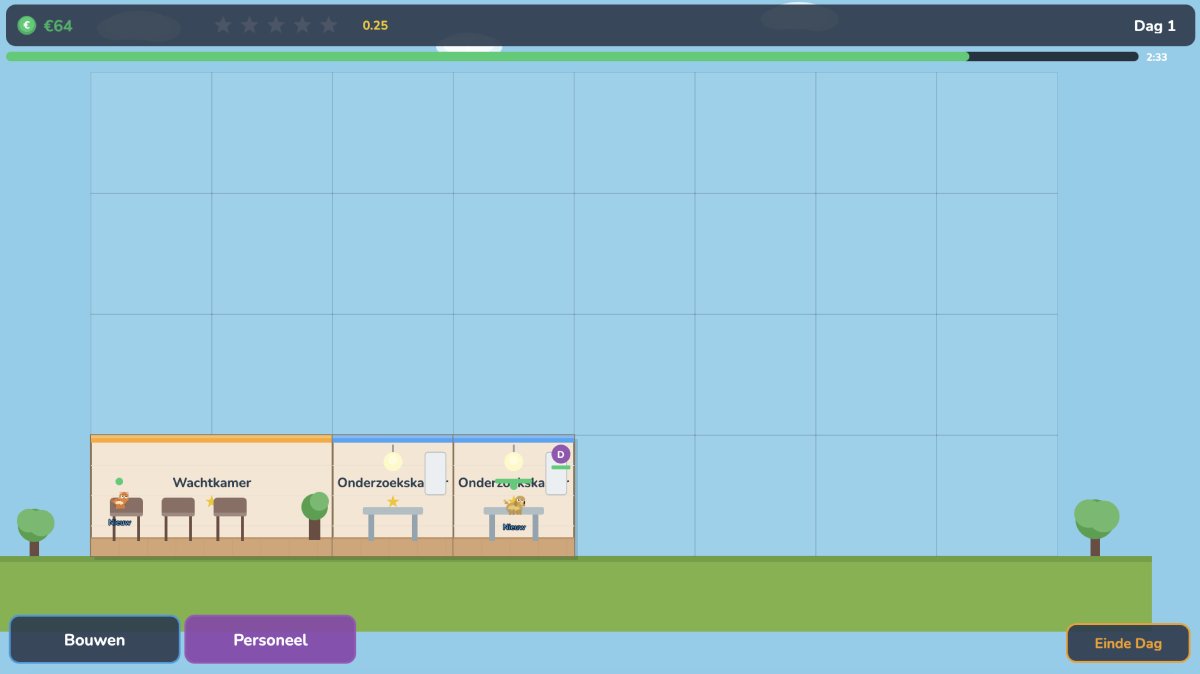This screenshot has width=1200, height=674.
Task: Click the 2:33 remaining time label
Action: click(1156, 57)
